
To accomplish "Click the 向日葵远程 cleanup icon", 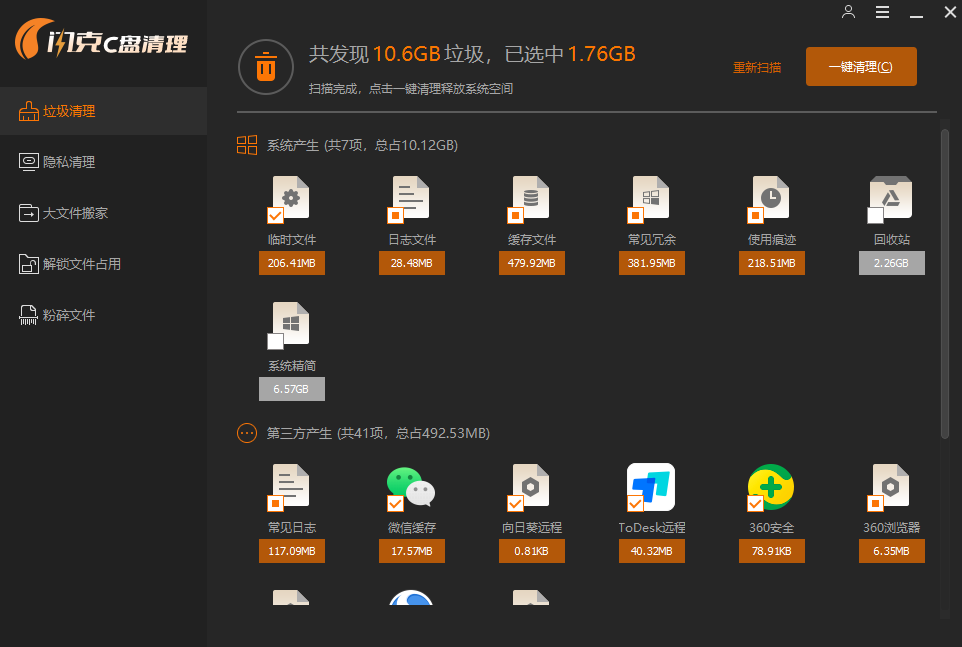I will coord(531,487).
